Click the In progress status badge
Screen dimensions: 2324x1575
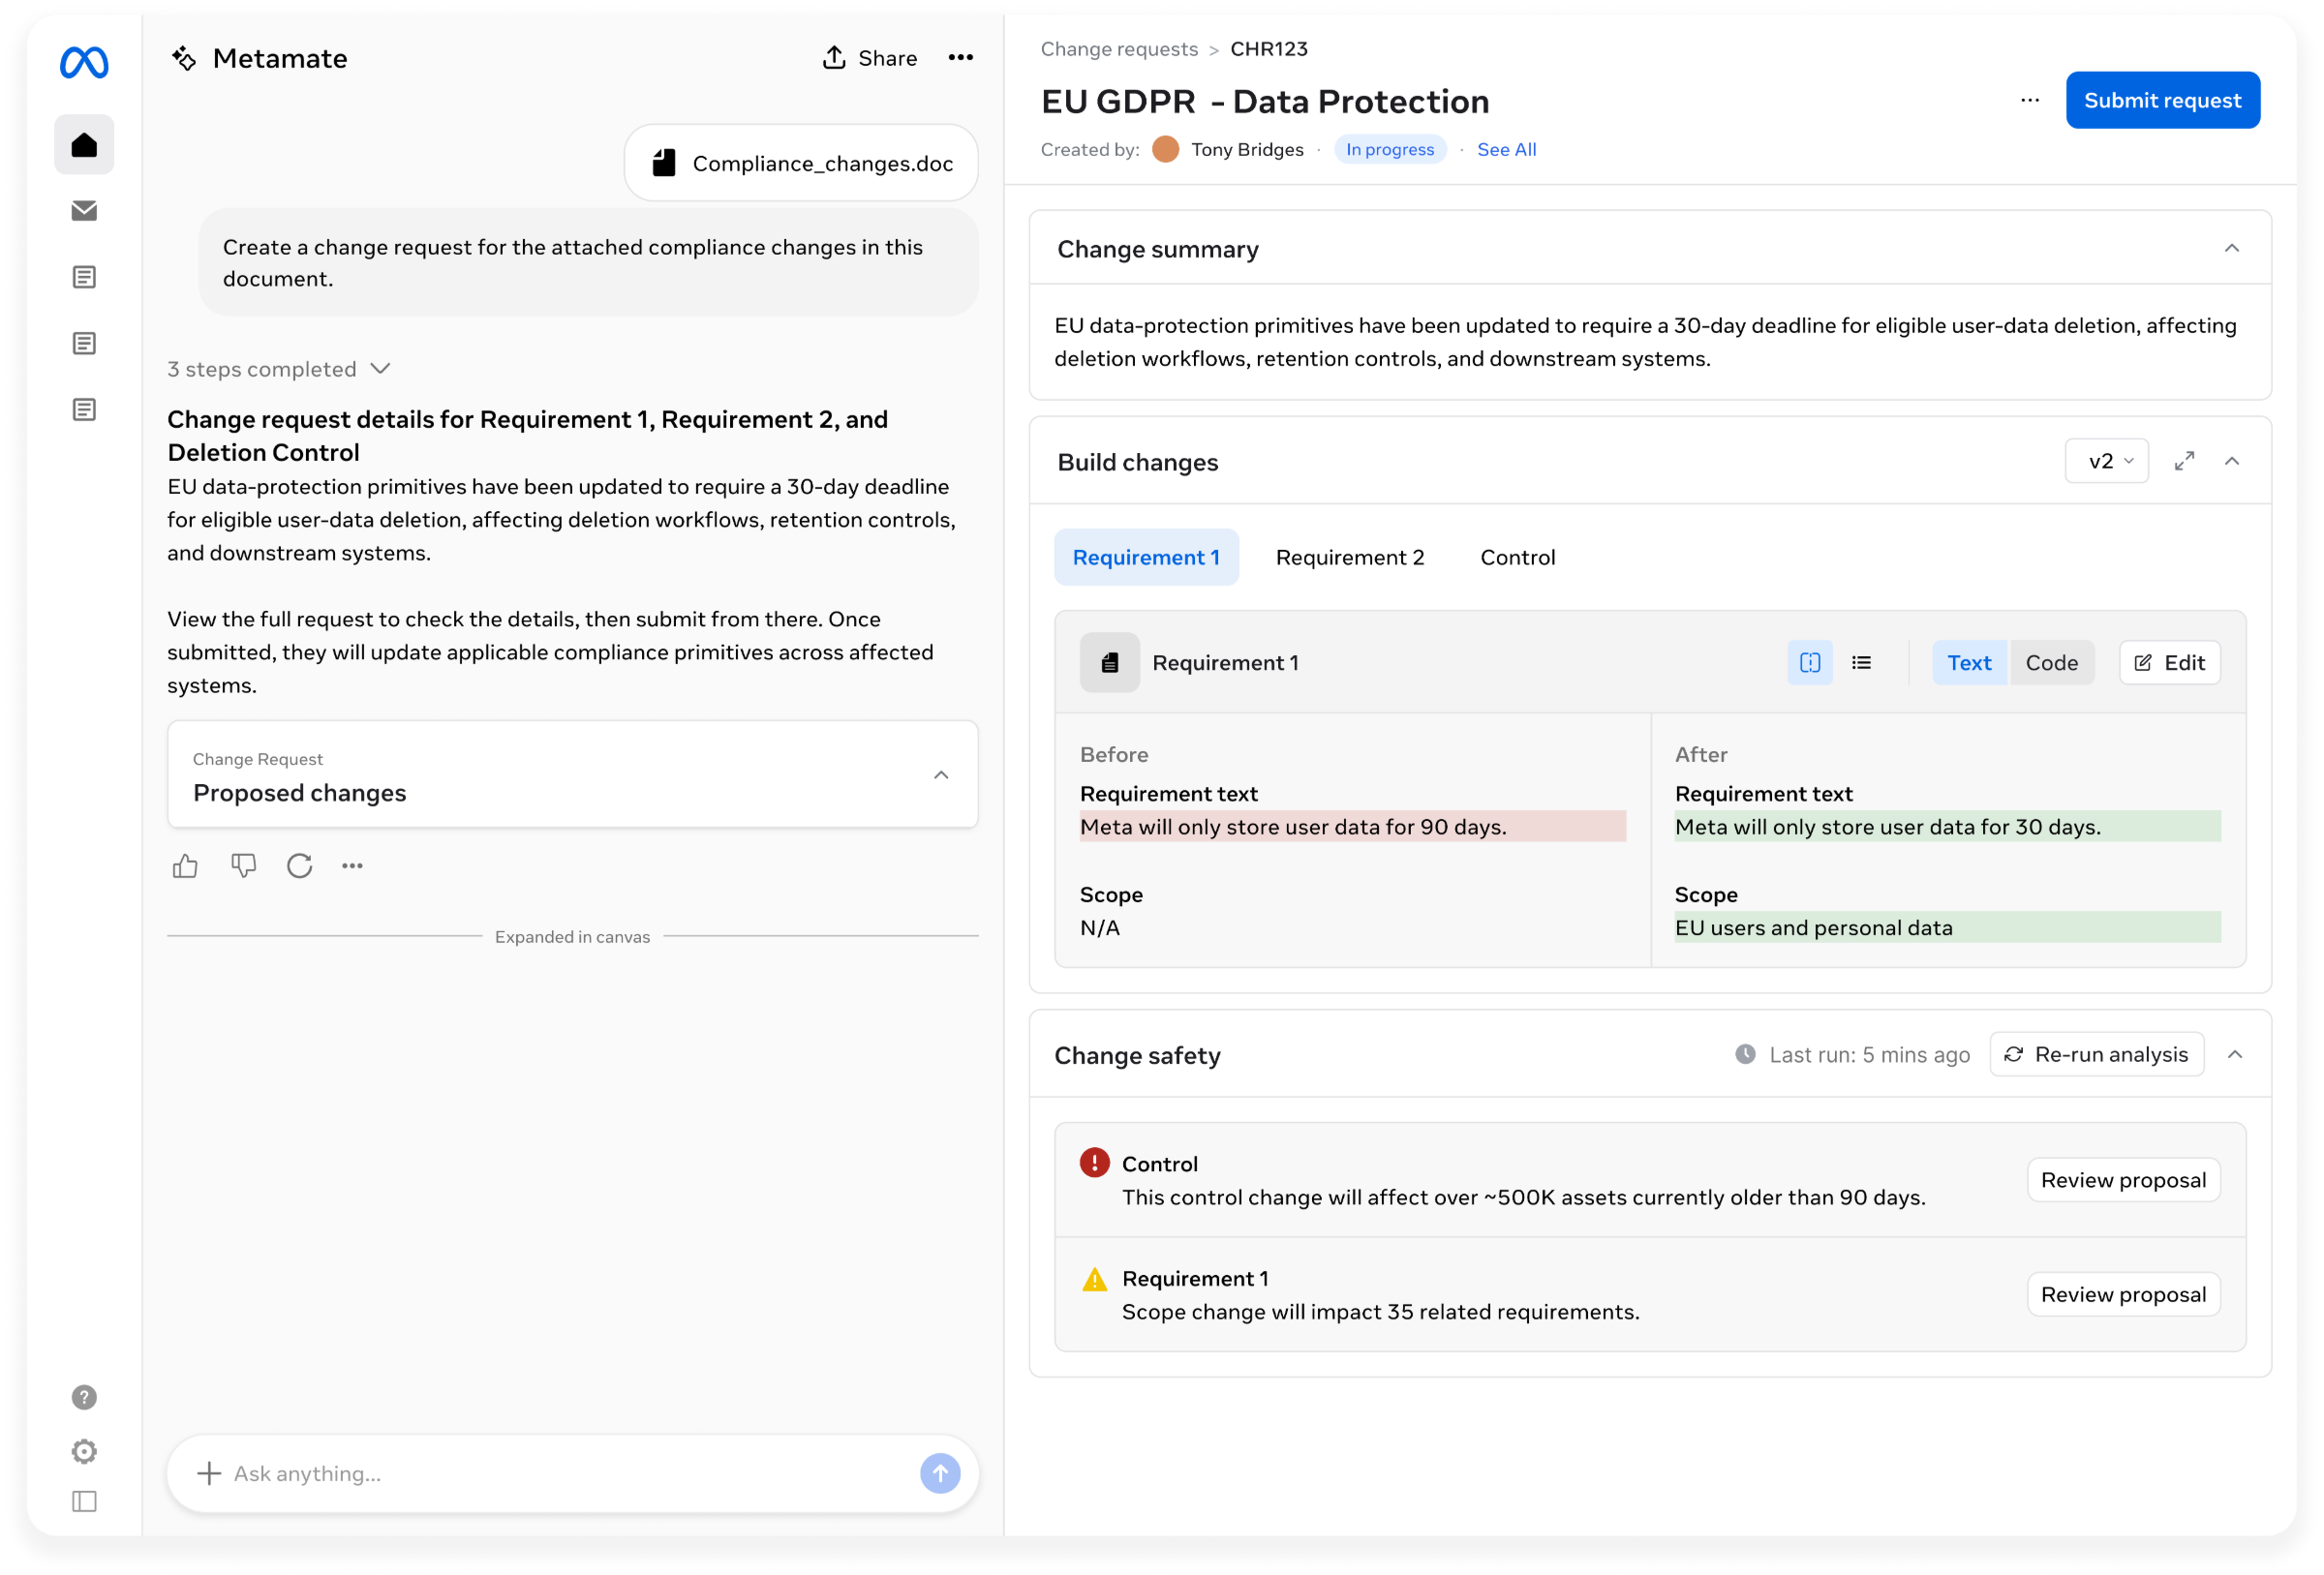click(x=1390, y=149)
